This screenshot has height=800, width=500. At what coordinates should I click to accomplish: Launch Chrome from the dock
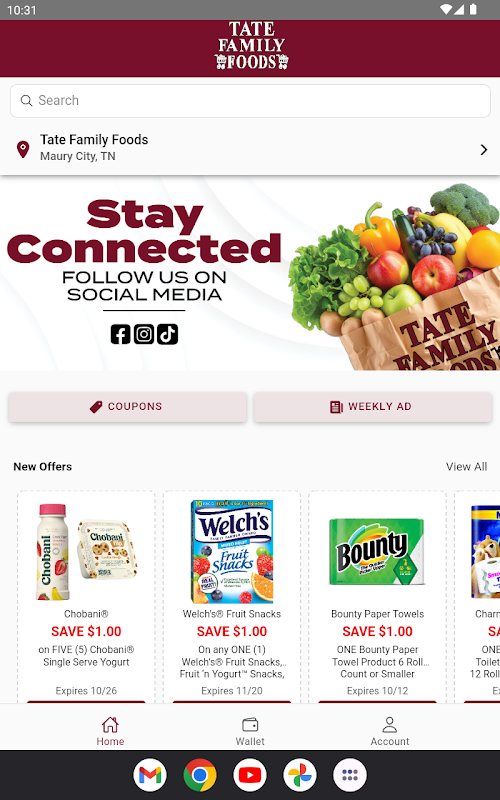pos(200,775)
